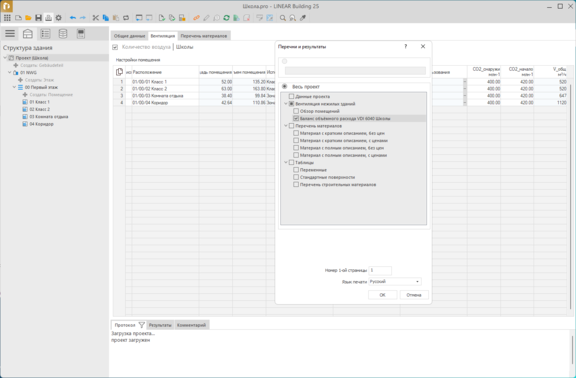The image size is (576, 378).
Task: Check Материал с полным описанием, с ценами
Action: tap(296, 155)
